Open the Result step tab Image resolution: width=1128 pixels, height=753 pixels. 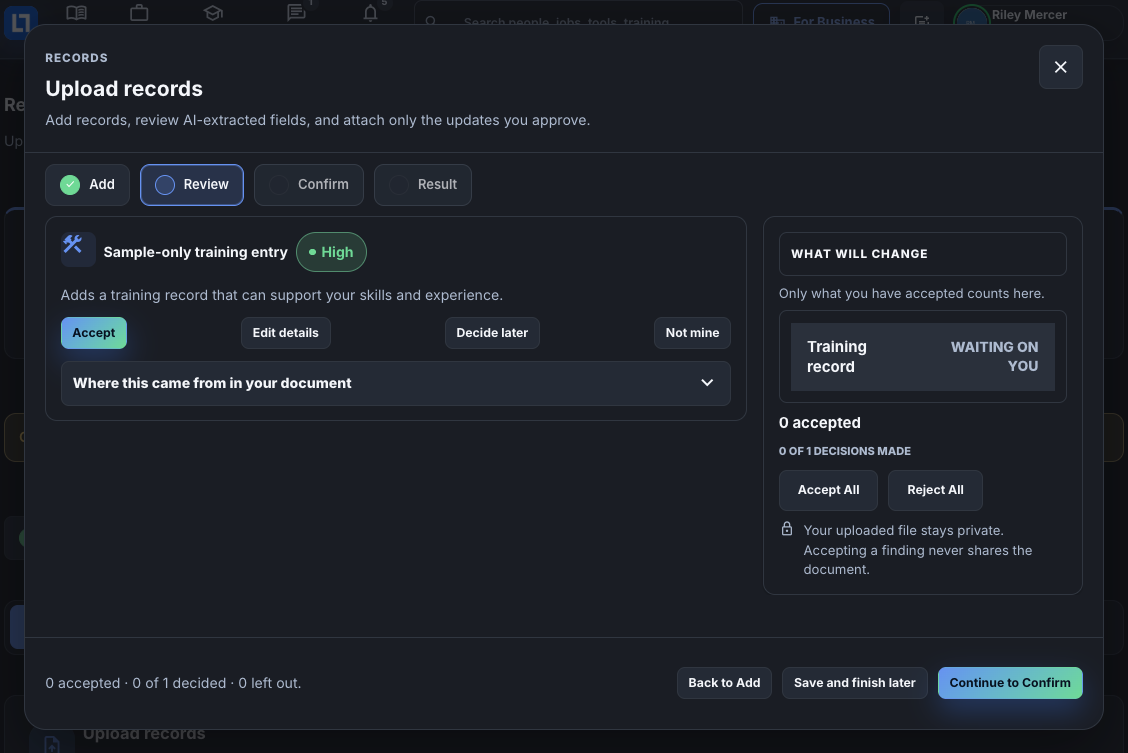pos(422,185)
